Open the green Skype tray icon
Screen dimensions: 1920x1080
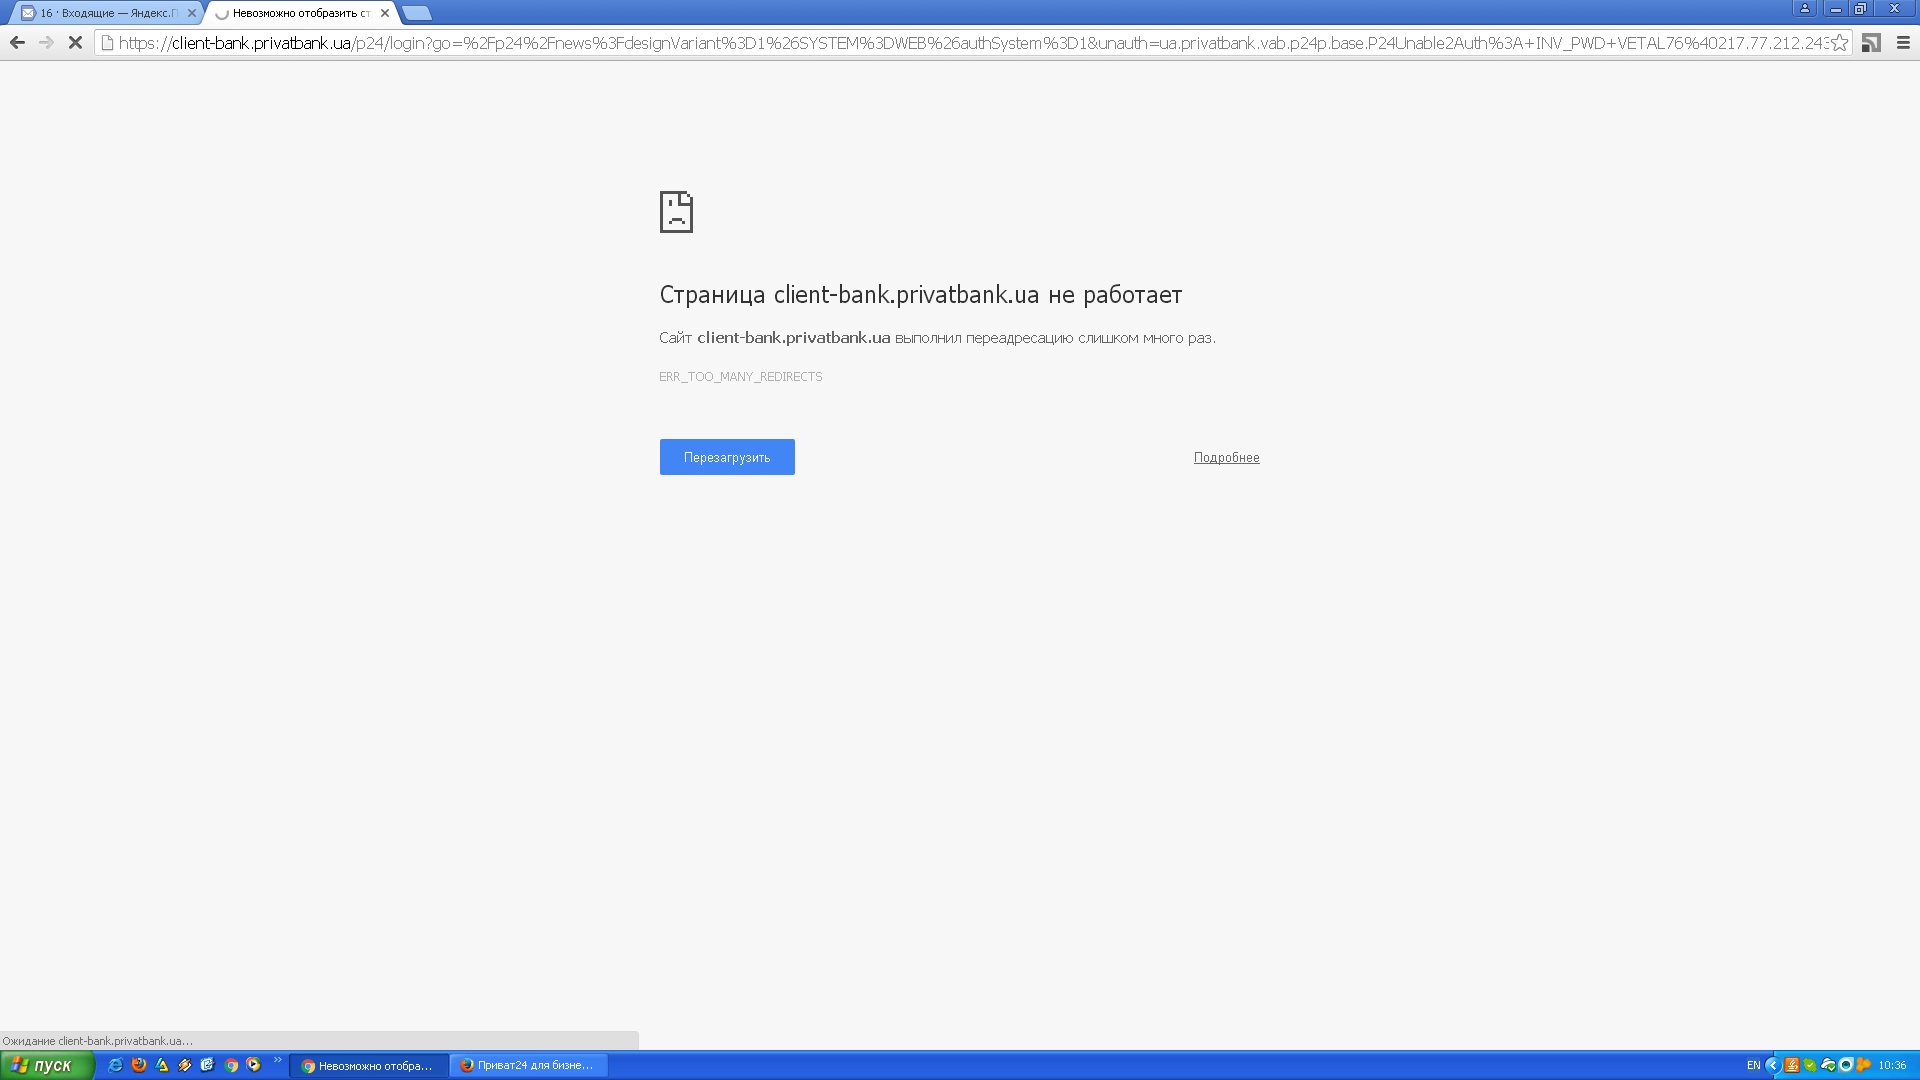tap(1810, 1066)
